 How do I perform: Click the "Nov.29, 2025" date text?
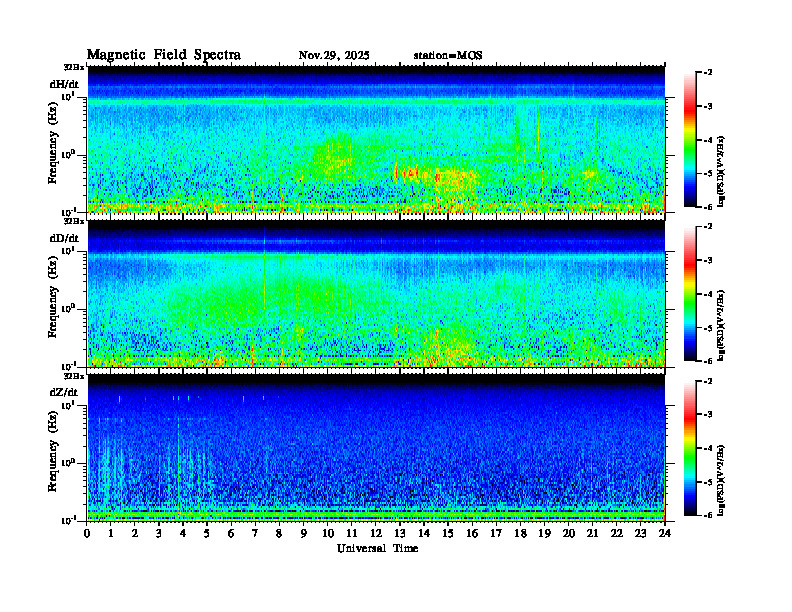(x=334, y=56)
